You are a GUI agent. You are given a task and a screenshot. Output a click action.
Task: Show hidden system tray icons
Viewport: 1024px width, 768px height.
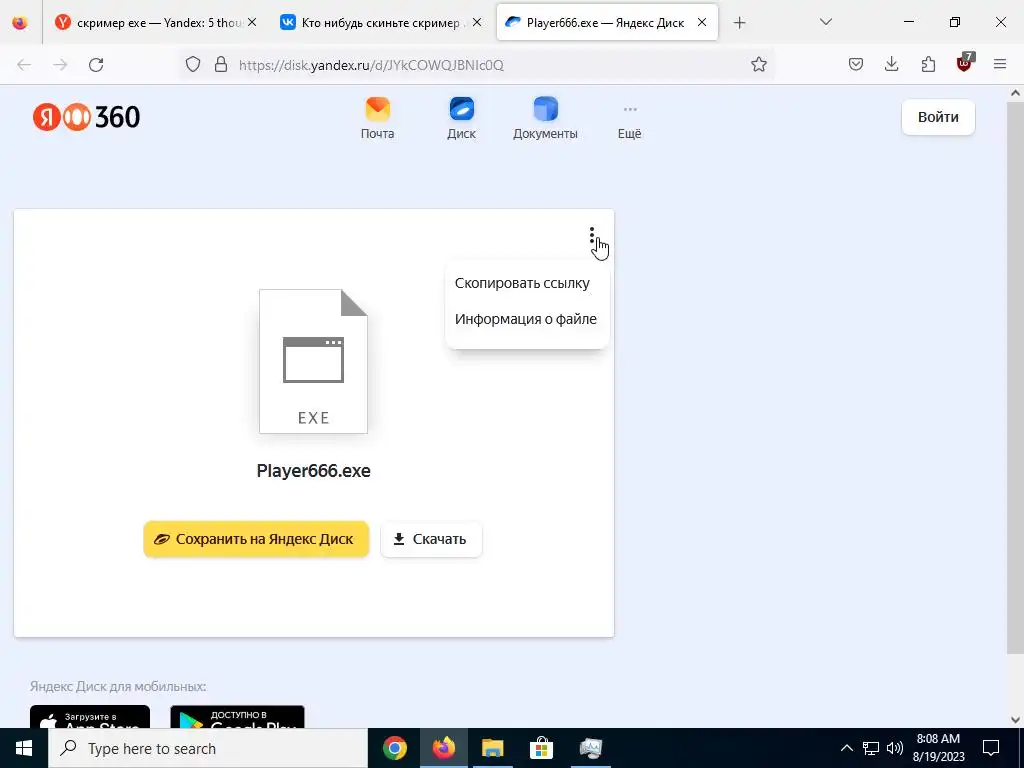[846, 748]
